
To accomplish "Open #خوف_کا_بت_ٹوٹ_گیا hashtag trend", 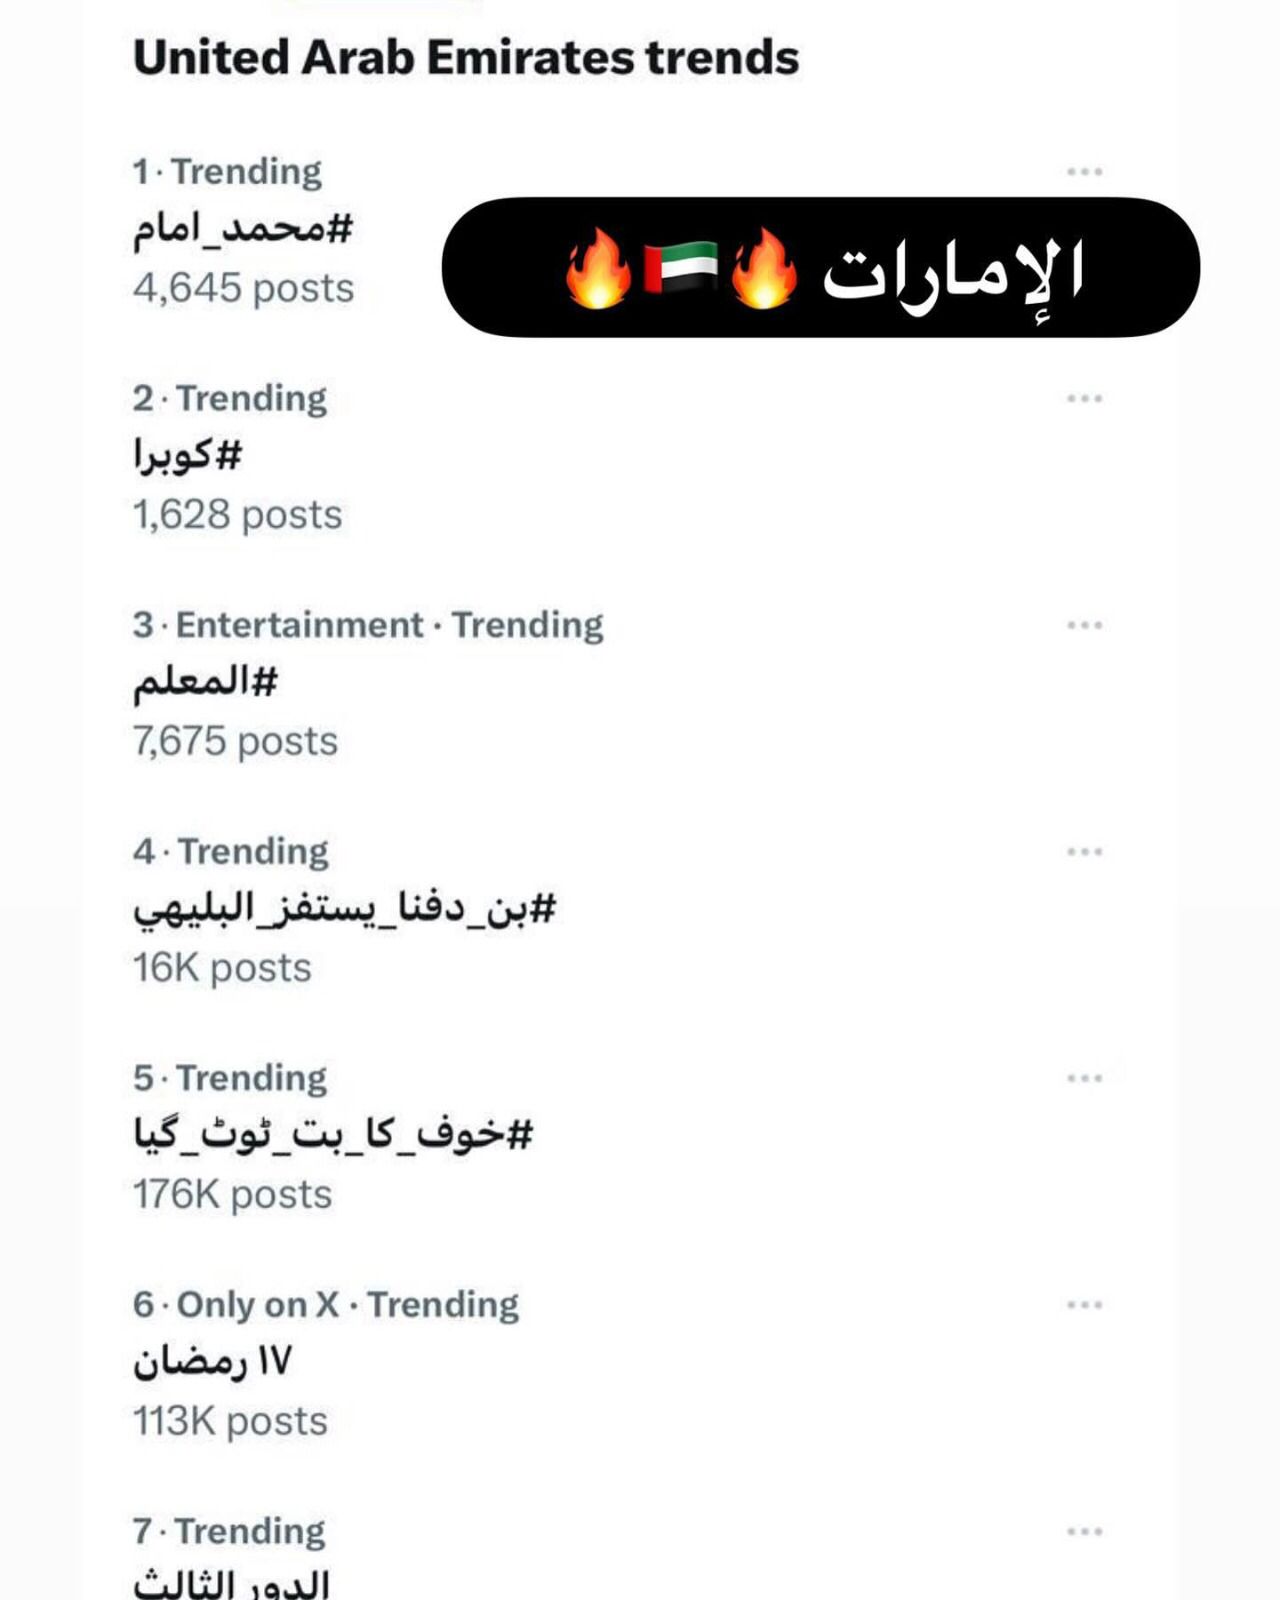I will tap(333, 1136).
